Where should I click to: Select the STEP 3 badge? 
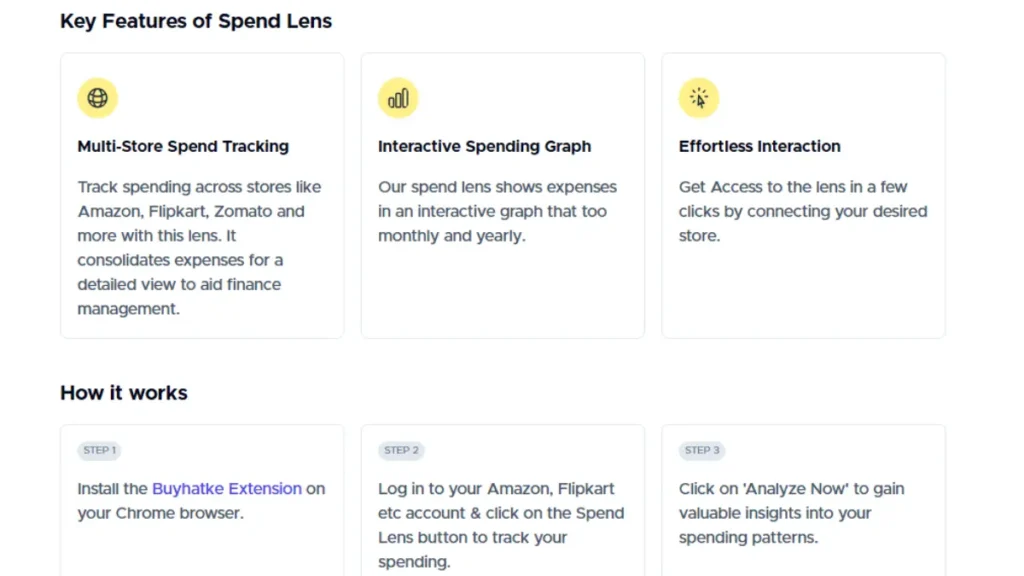701,450
